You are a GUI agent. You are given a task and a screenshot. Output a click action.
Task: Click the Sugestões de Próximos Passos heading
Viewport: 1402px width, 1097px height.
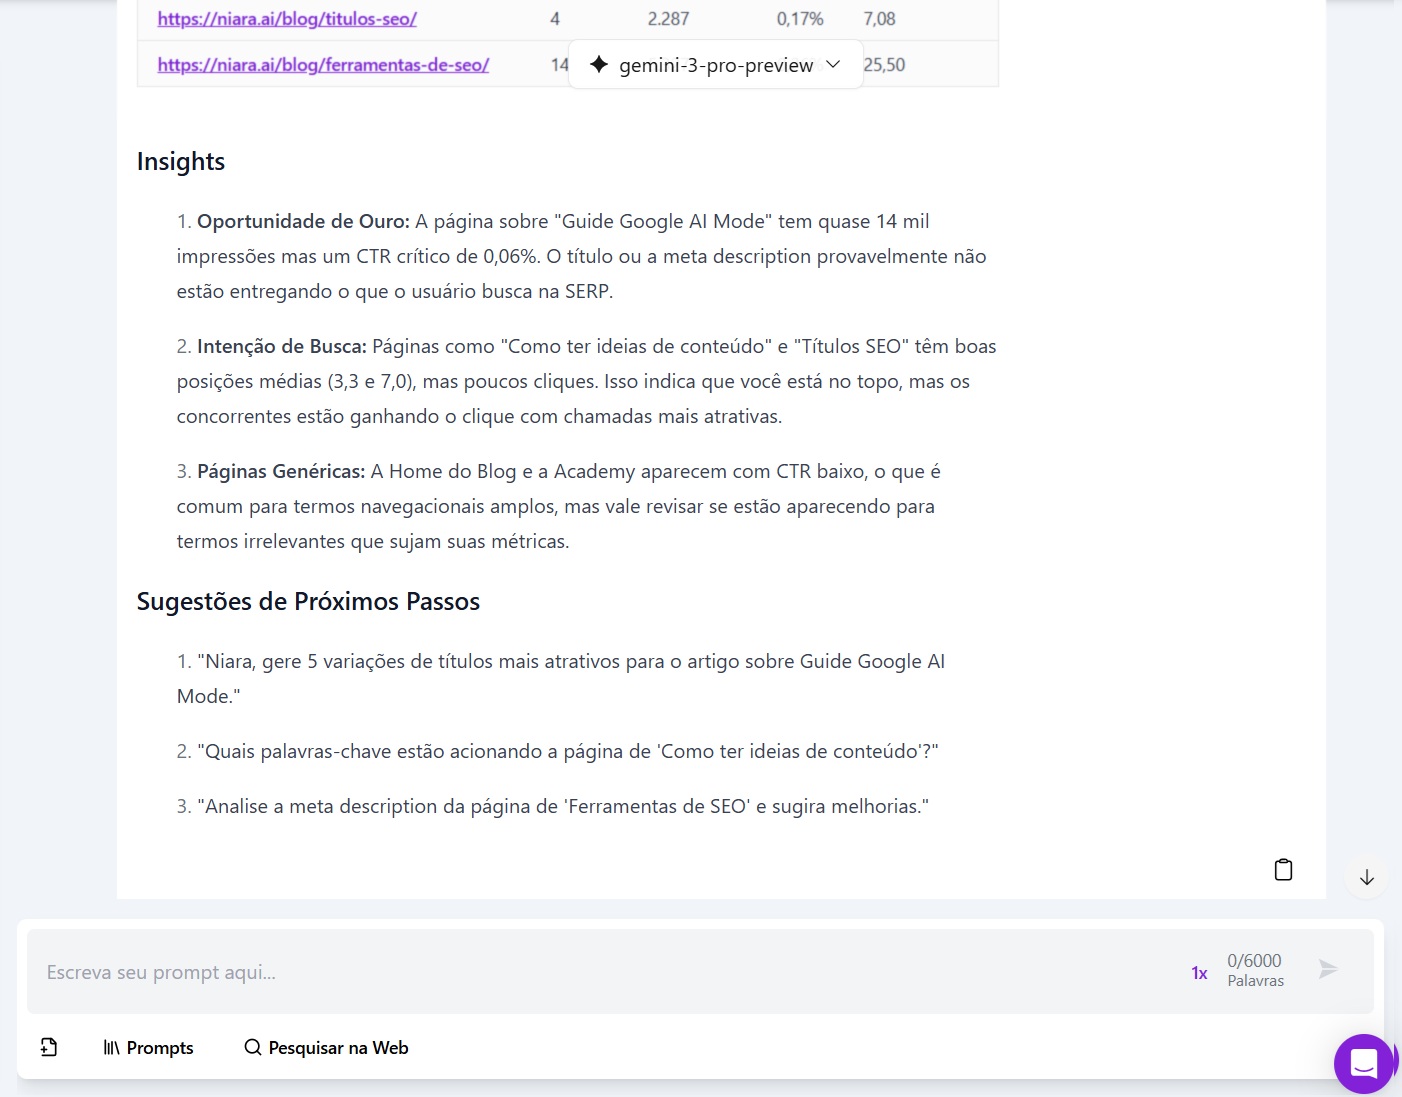pos(308,602)
